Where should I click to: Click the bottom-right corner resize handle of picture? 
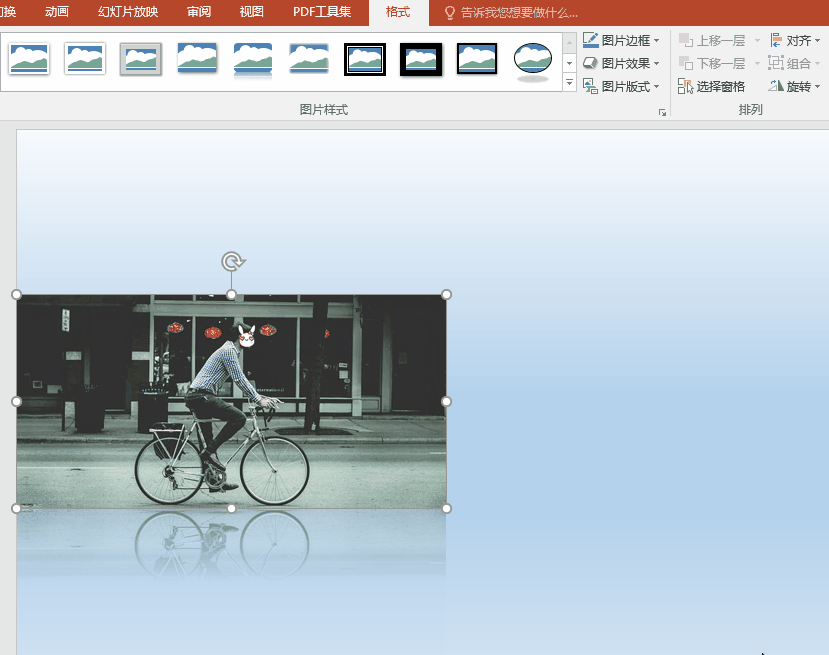pyautogui.click(x=446, y=509)
